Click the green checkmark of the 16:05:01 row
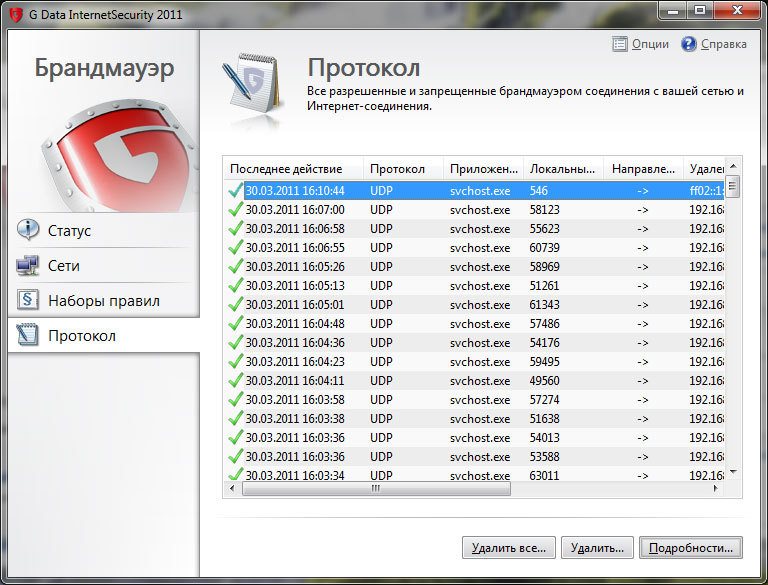Viewport: 768px width, 585px height. [236, 304]
